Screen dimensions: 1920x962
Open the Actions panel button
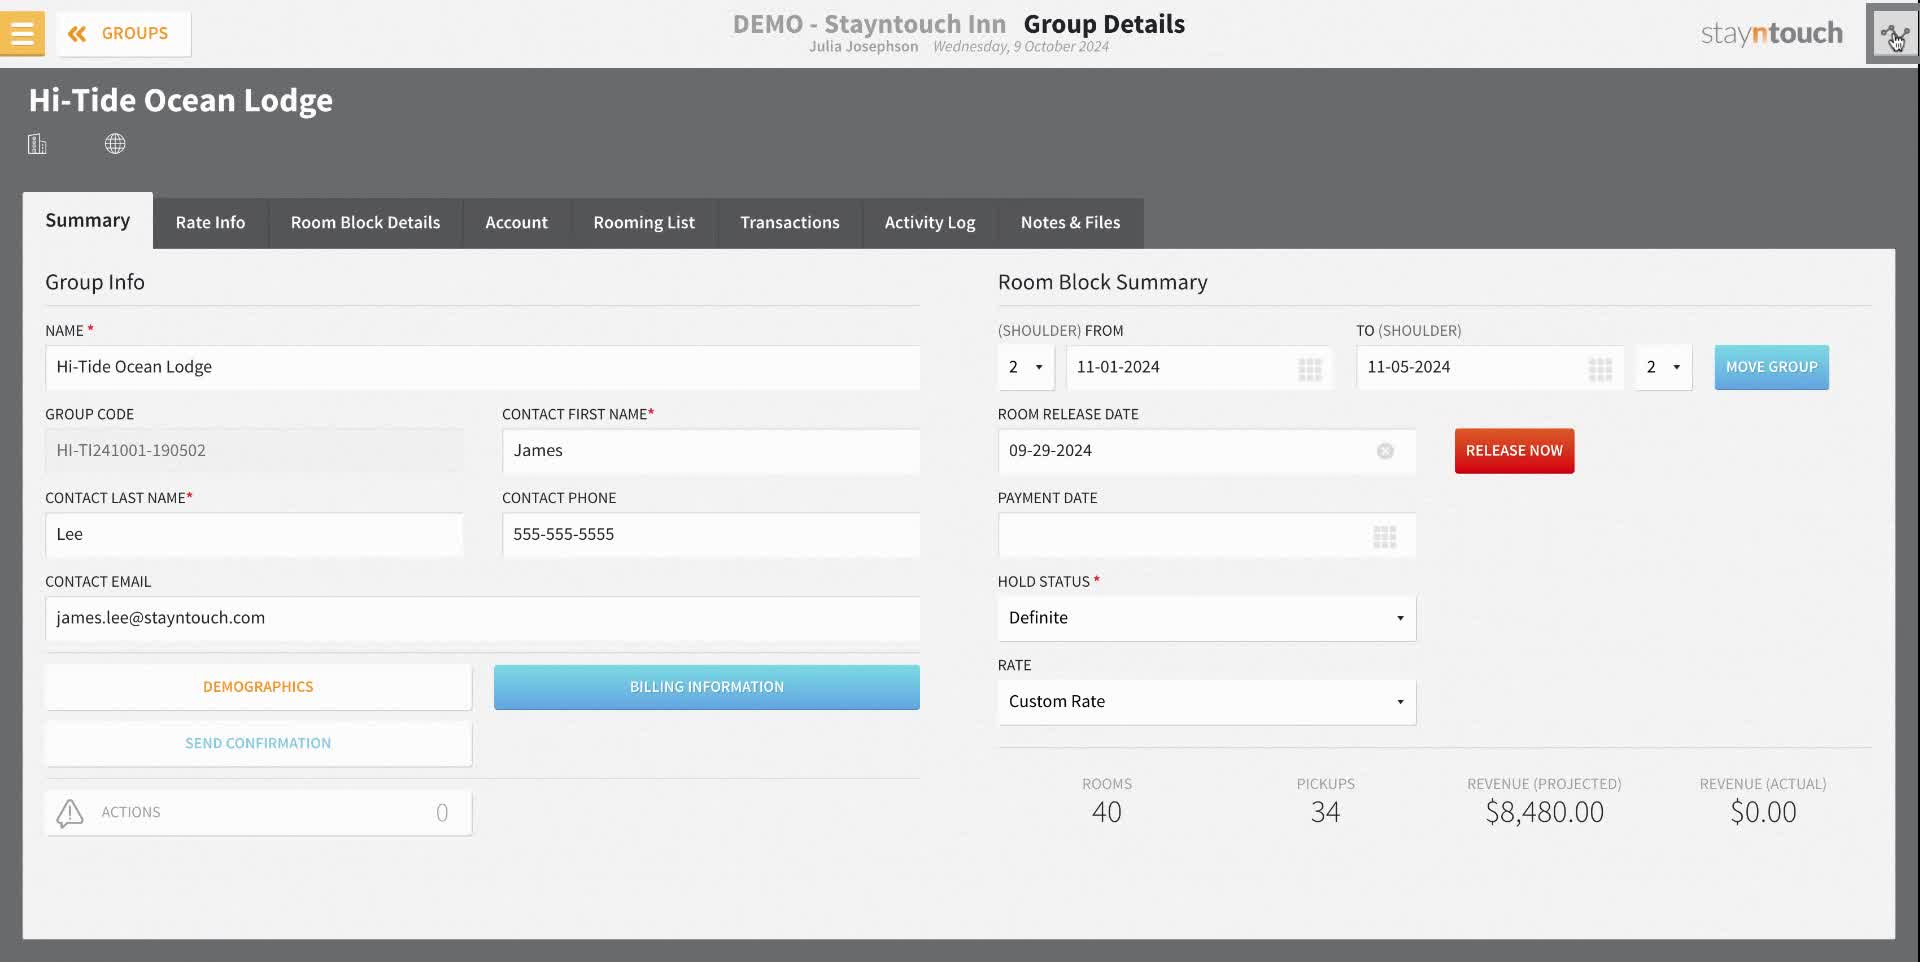click(258, 813)
